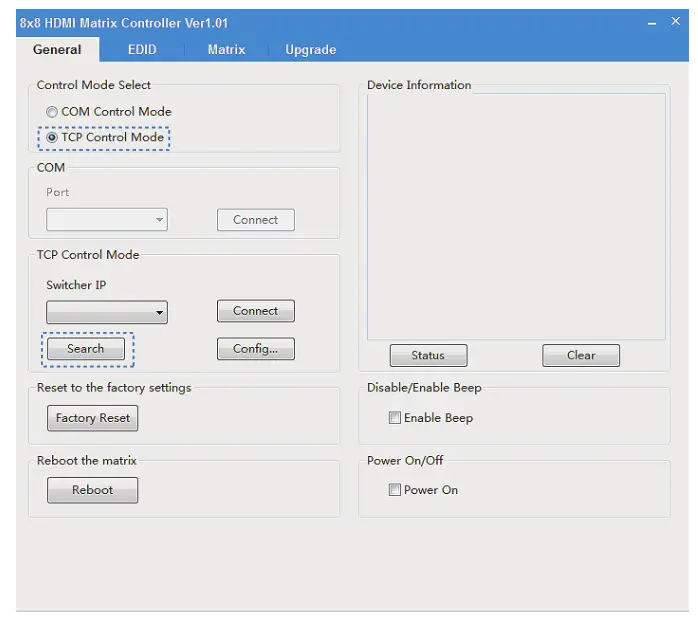The width and height of the screenshot is (698, 622).
Task: Toggle the Enable Beep checkbox
Action: [x=395, y=418]
